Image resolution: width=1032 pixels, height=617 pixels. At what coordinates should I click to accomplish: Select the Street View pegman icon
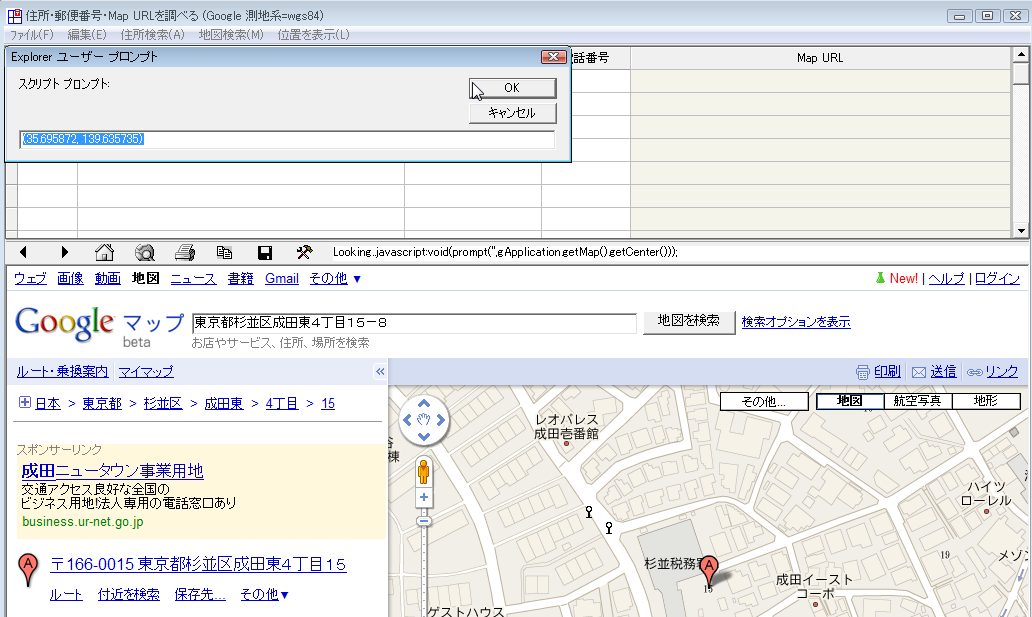(424, 471)
